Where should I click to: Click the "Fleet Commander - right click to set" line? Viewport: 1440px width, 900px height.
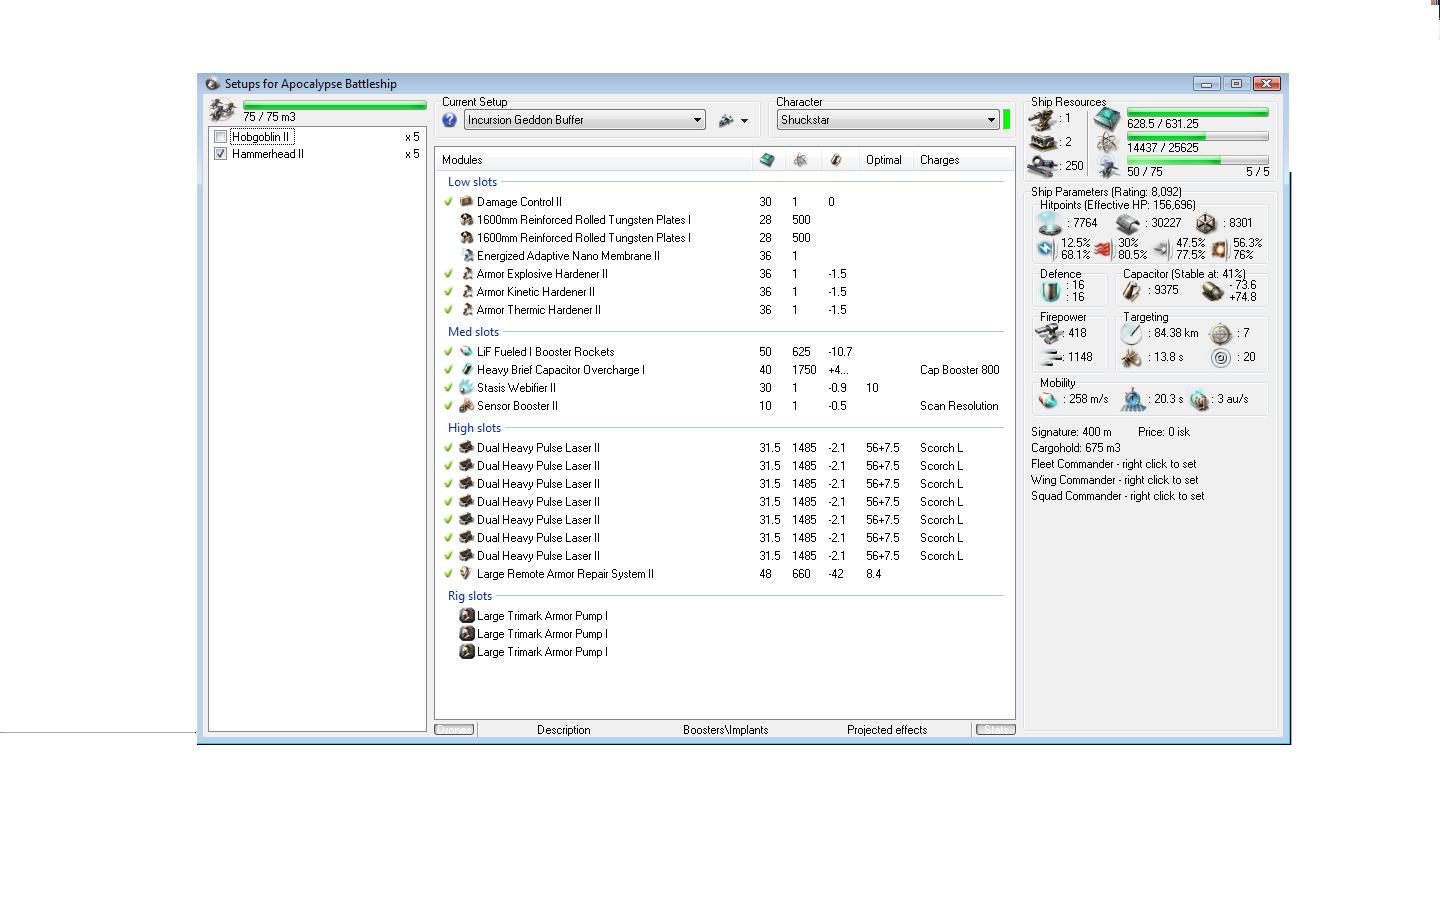click(x=1114, y=464)
